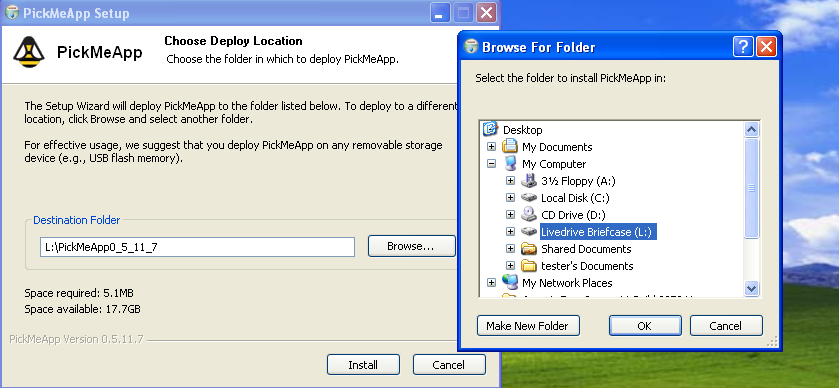
Task: Click the Choose Deploy Location heading
Action: [x=233, y=41]
